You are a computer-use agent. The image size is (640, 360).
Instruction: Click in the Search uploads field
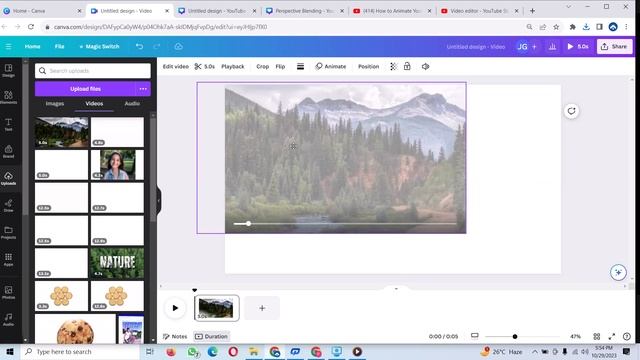pos(93,71)
